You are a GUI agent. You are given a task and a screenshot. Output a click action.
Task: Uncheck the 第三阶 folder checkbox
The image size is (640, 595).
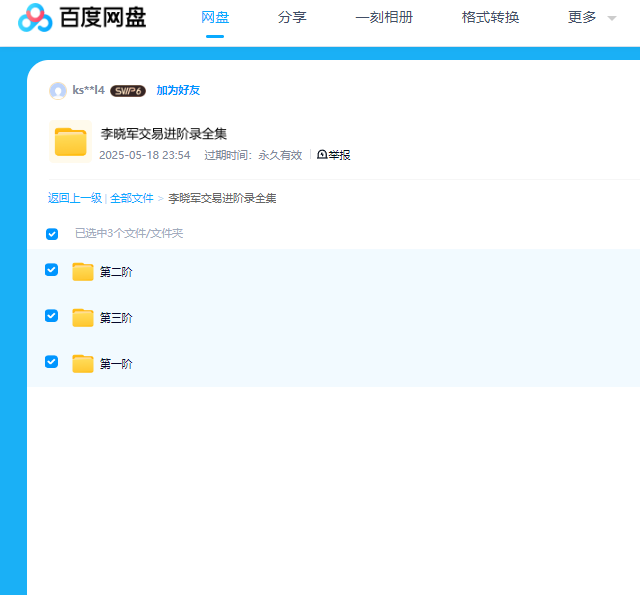[52, 316]
